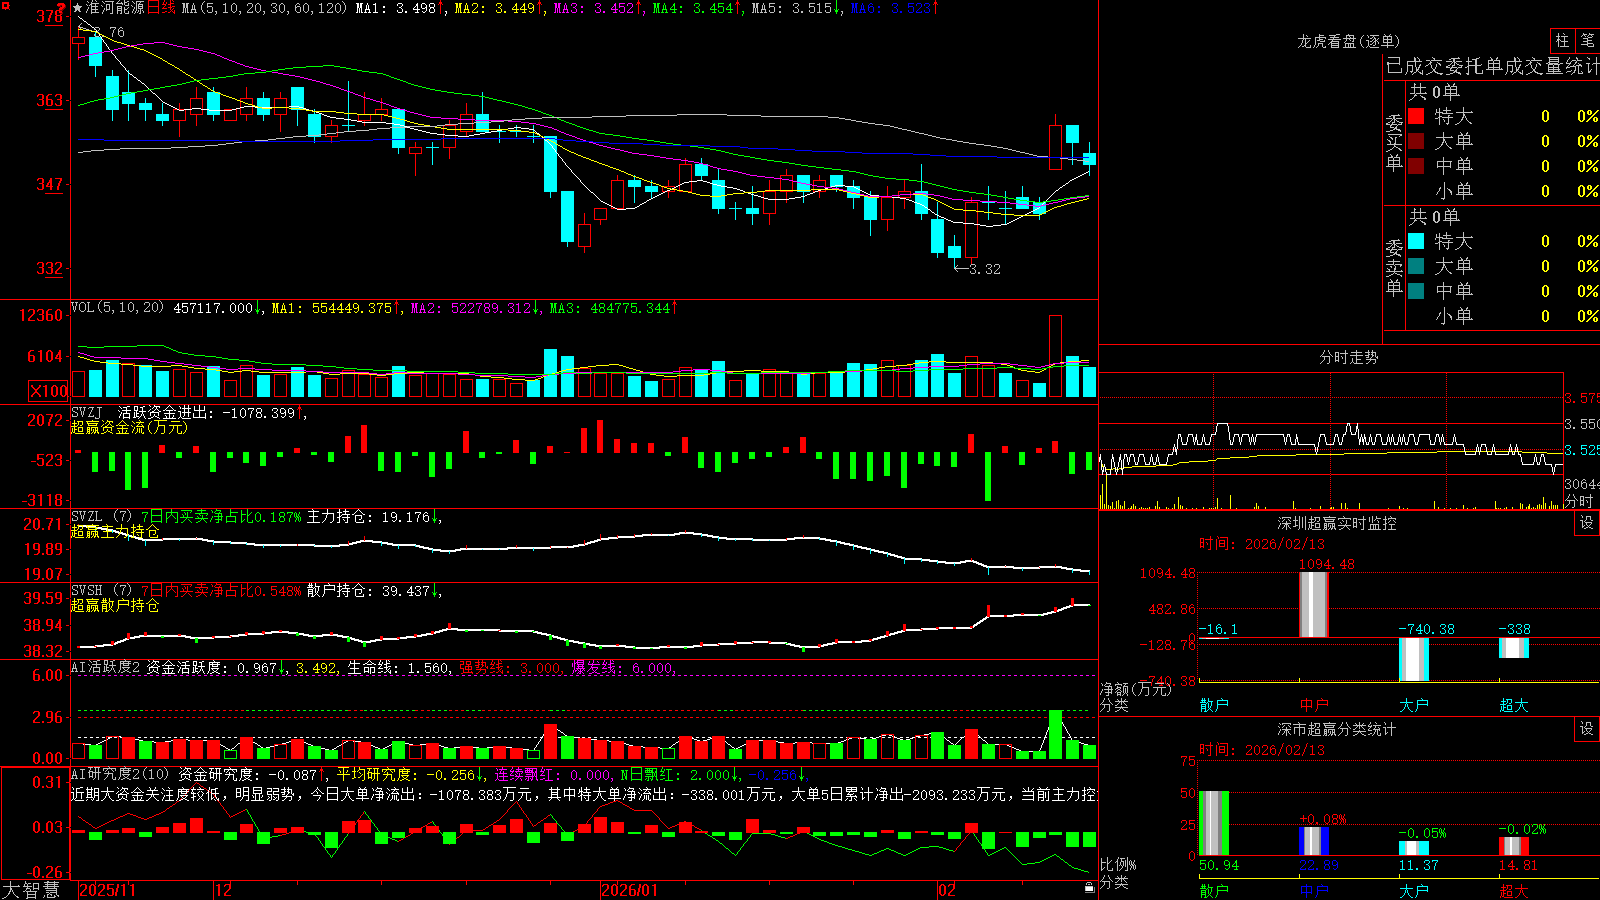The height and width of the screenshot is (900, 1600).
Task: Switch to 柱 bar view in 龙虎看盘
Action: [x=1562, y=40]
